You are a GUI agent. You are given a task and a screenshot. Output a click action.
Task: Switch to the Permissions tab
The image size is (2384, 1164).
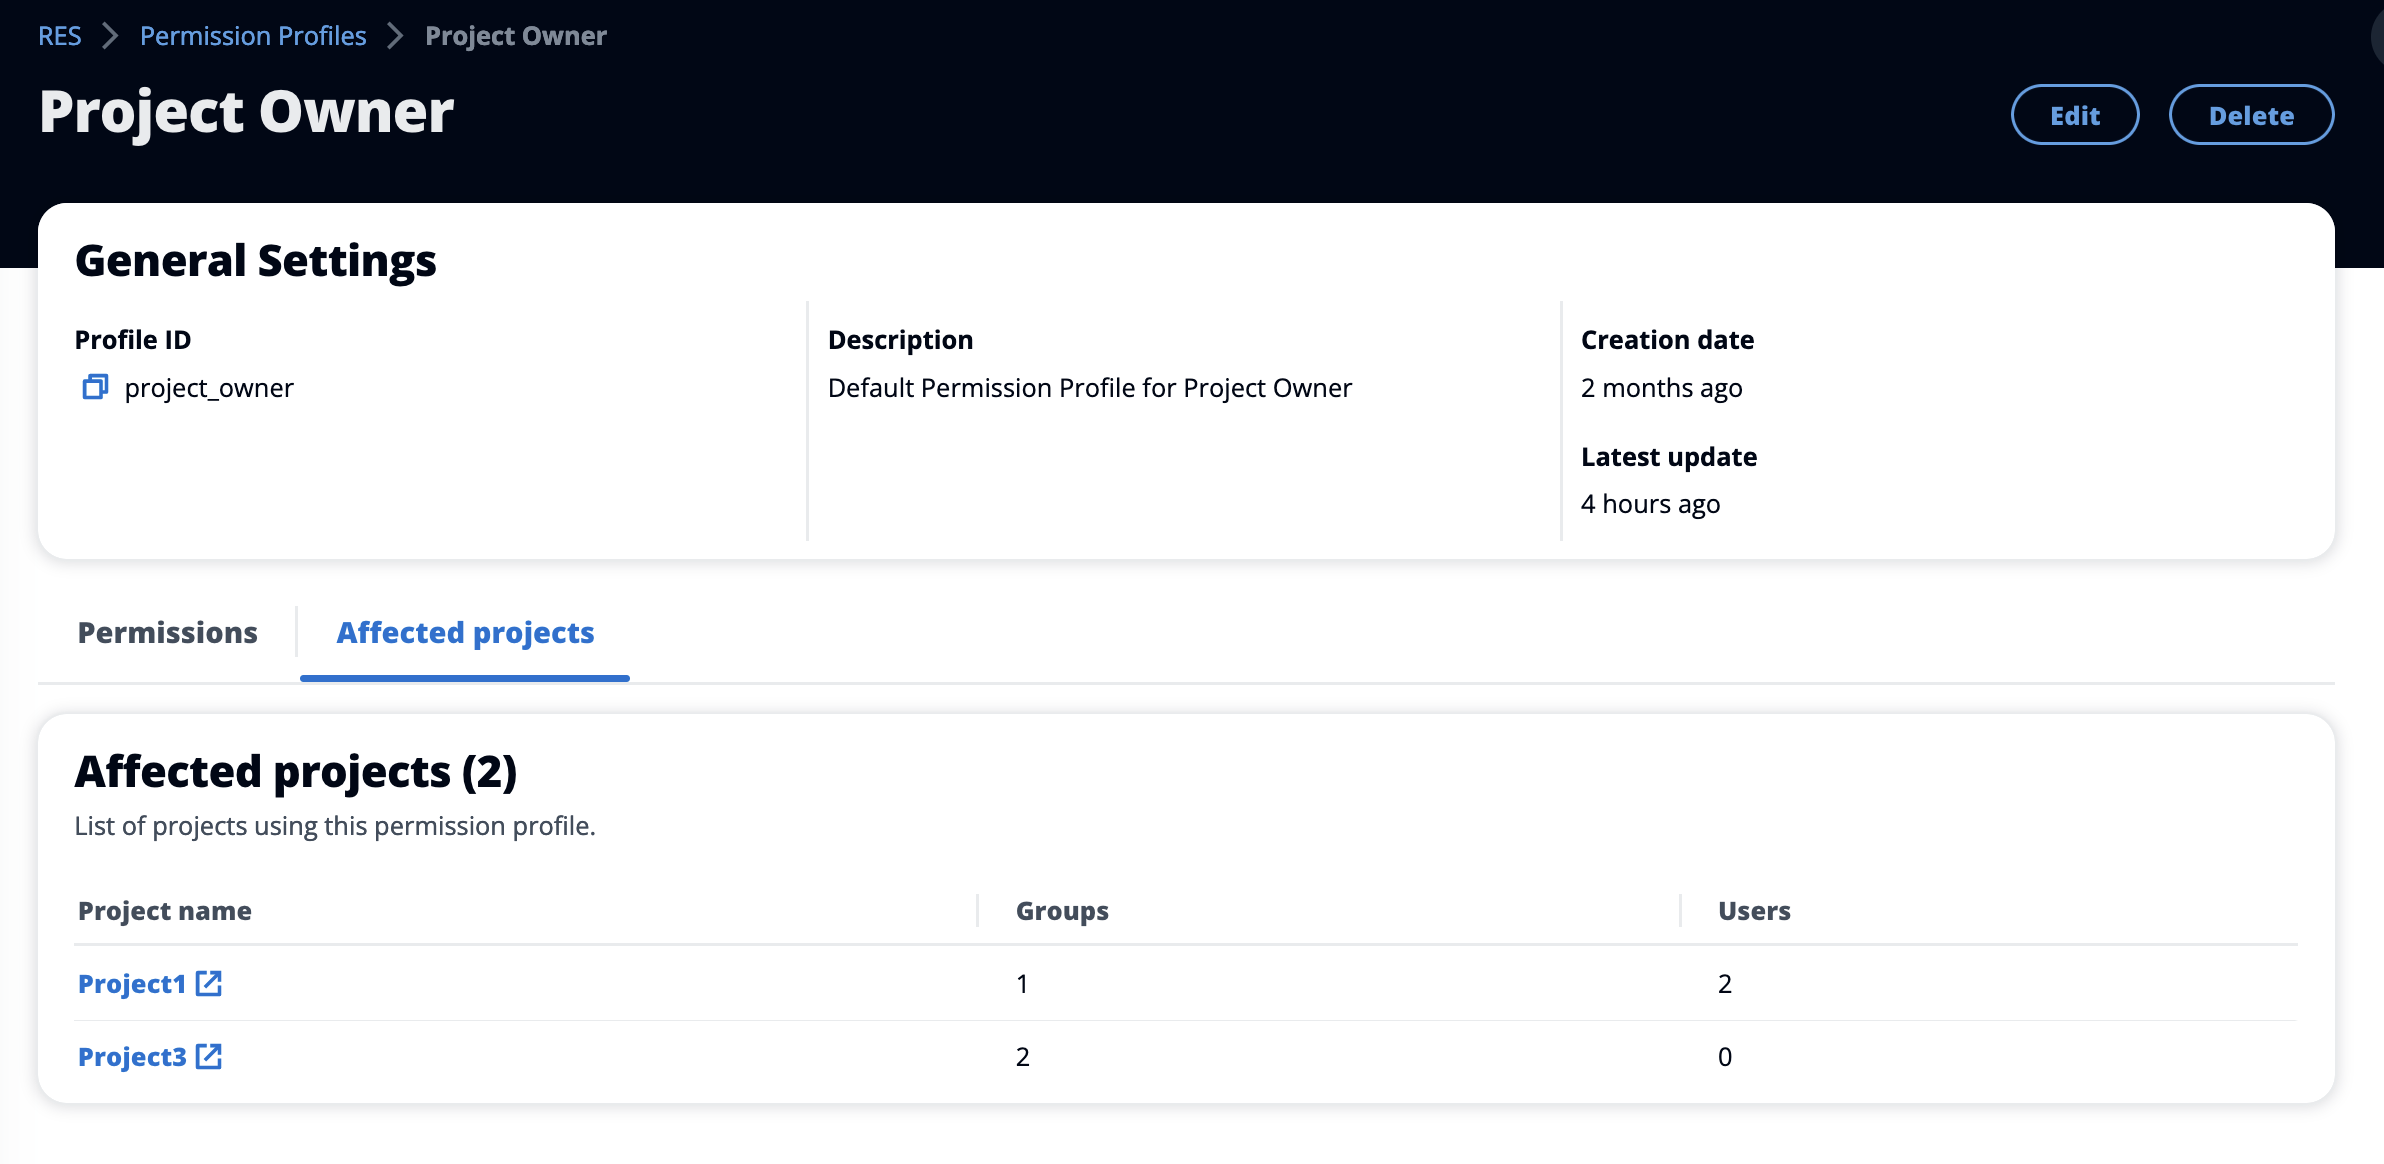coord(167,629)
